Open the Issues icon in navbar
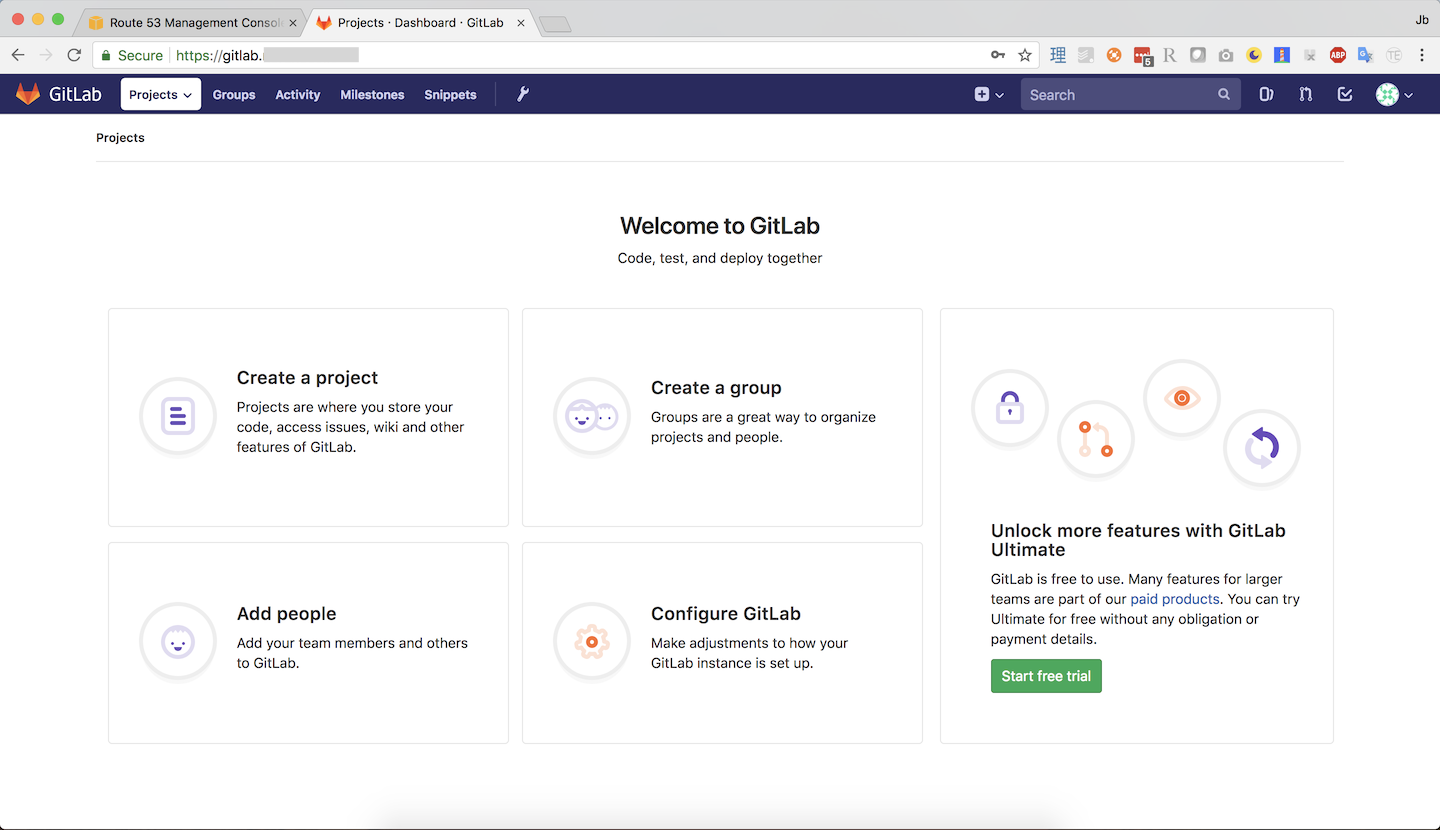Screen dimensions: 1440x830 tap(1266, 94)
